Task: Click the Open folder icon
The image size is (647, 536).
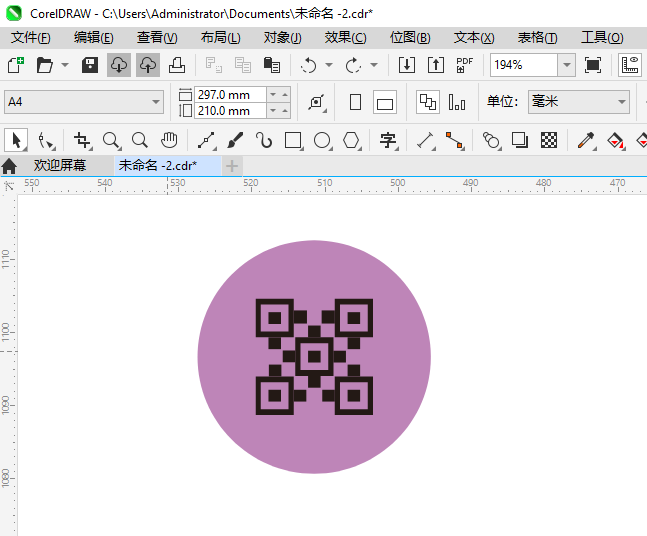Action: [45, 65]
